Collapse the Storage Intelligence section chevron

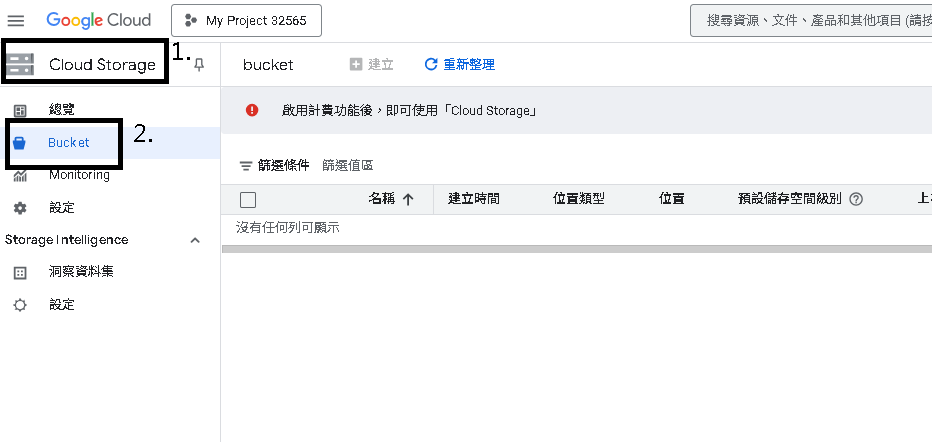[195, 240]
